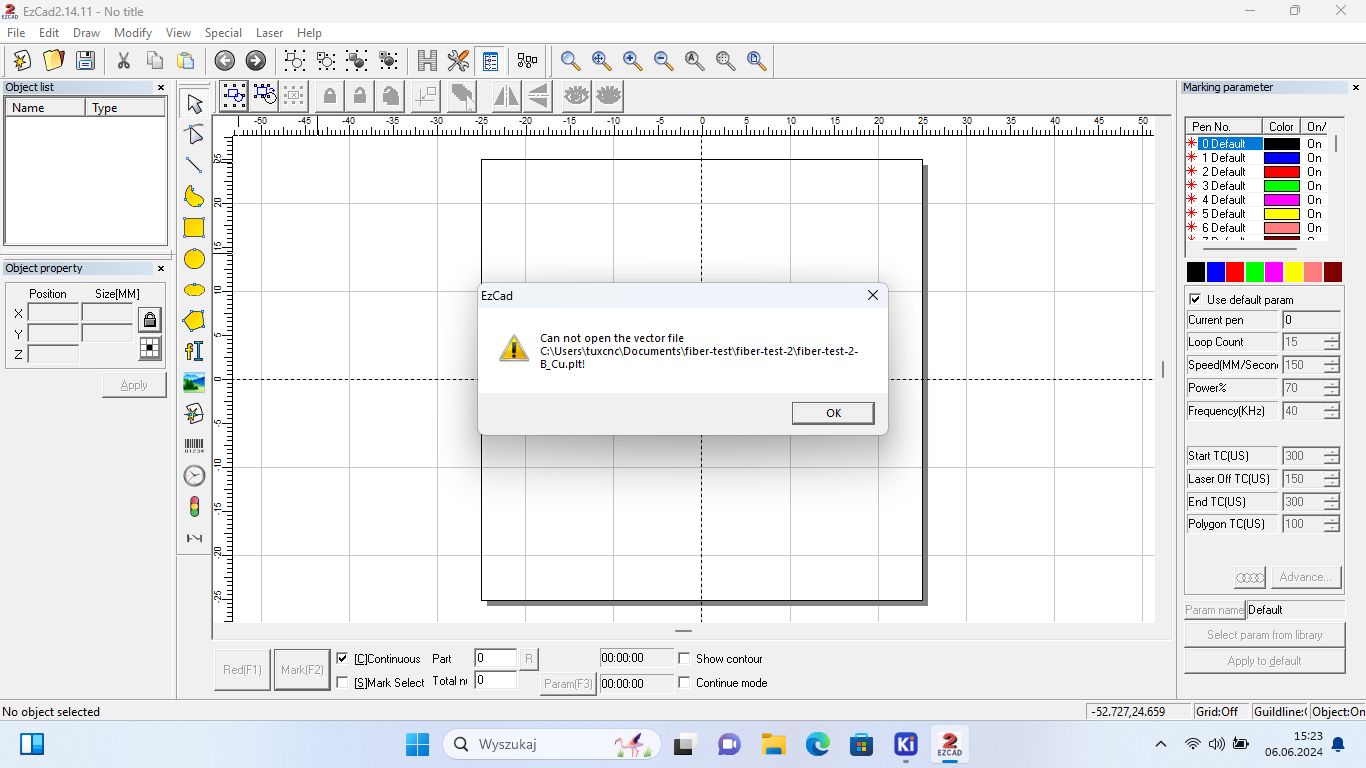The width and height of the screenshot is (1366, 768).
Task: Select the Rectangle drawing tool
Action: point(194,227)
